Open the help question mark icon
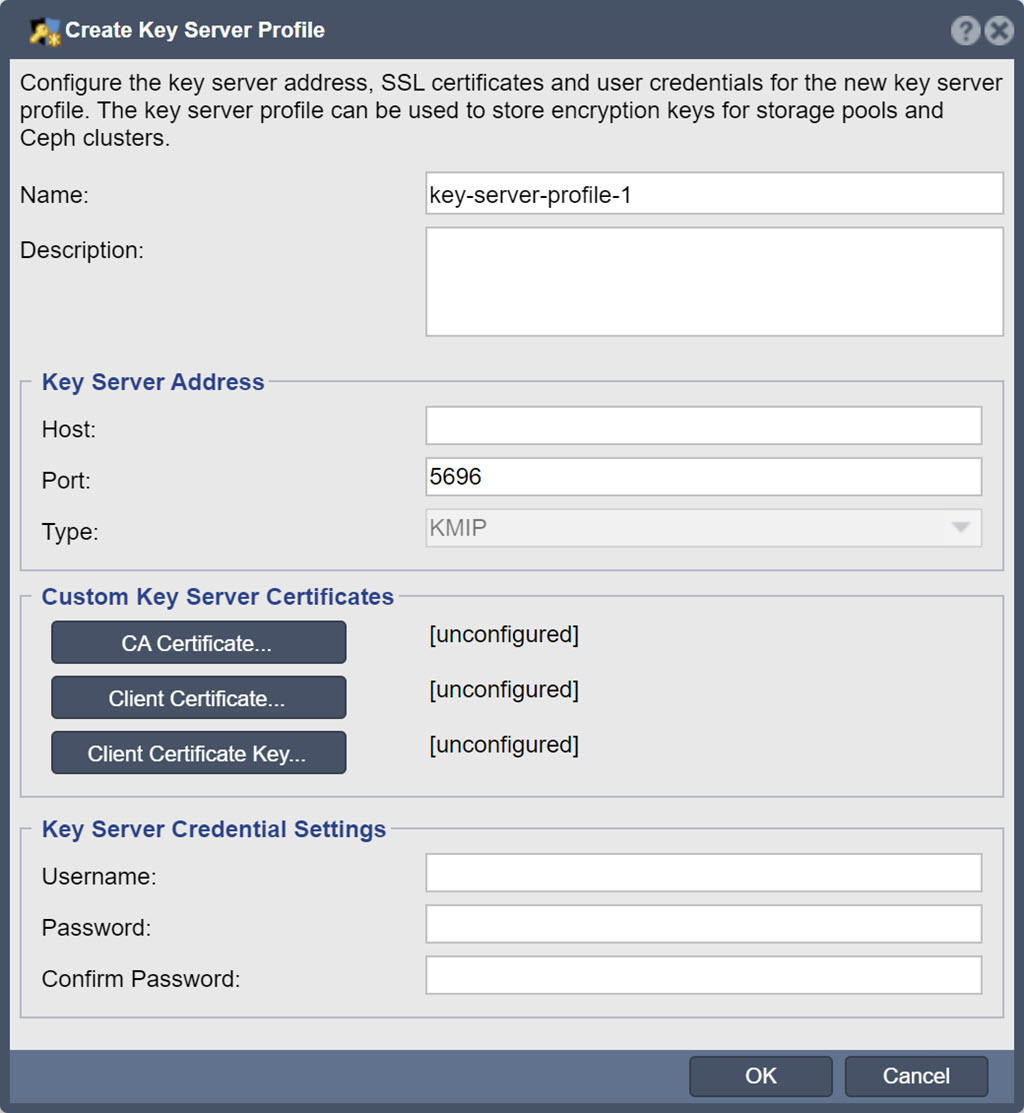The image size is (1024, 1113). (965, 31)
